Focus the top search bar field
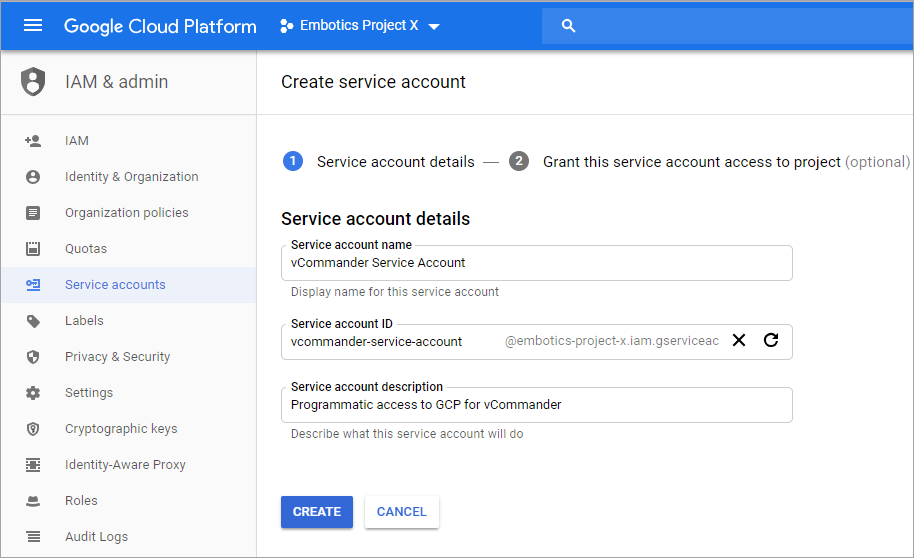 pos(727,26)
